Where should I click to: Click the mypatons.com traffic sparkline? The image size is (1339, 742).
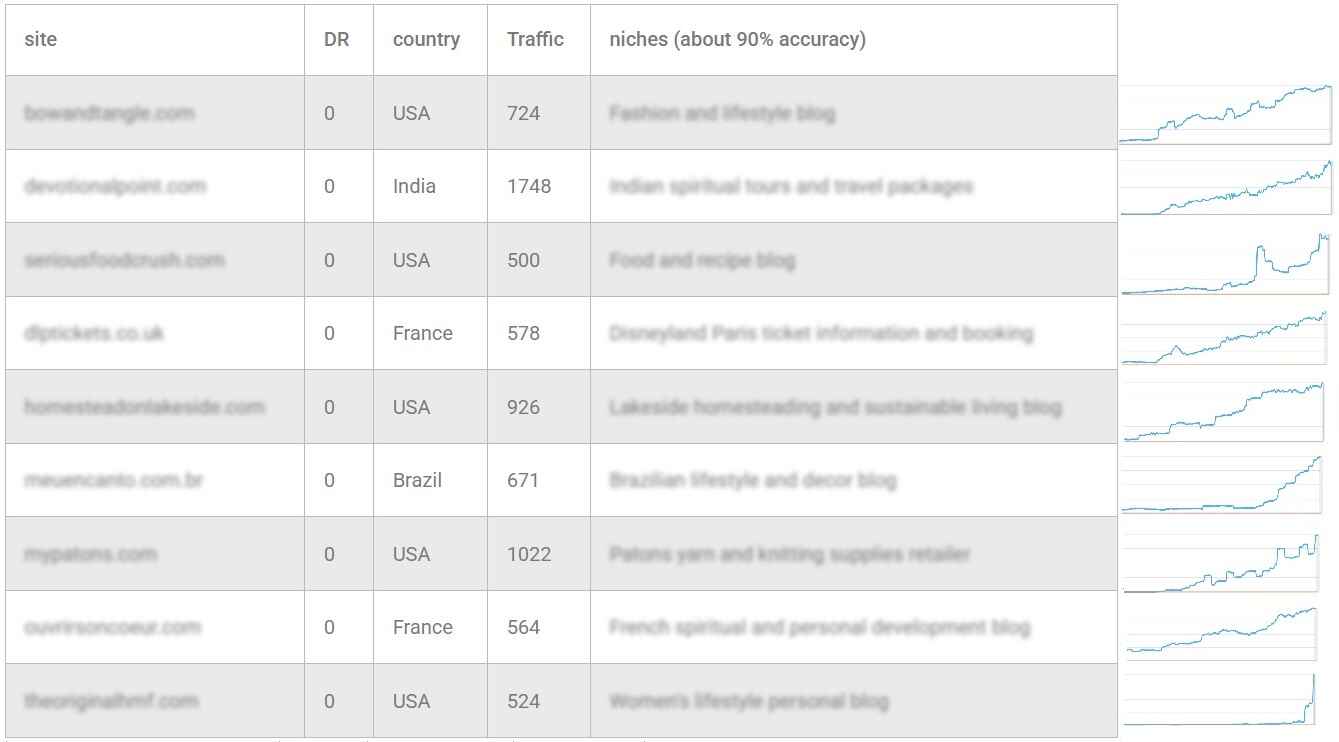coord(1222,563)
